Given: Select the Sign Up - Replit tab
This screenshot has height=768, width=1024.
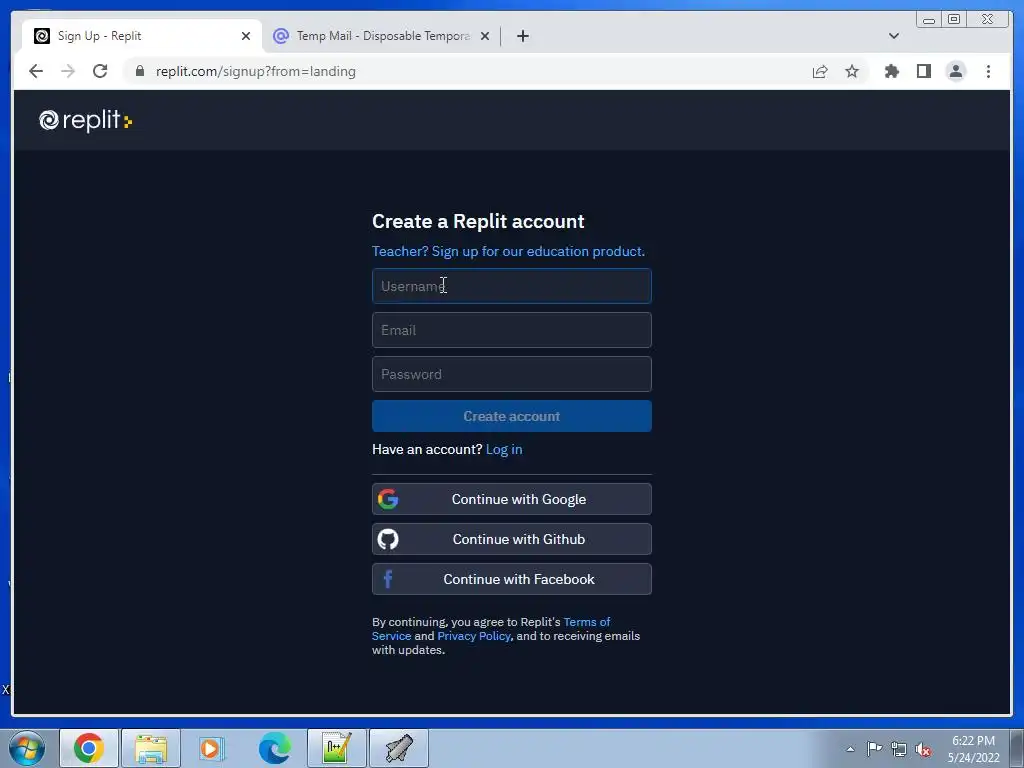Looking at the screenshot, I should (142, 36).
